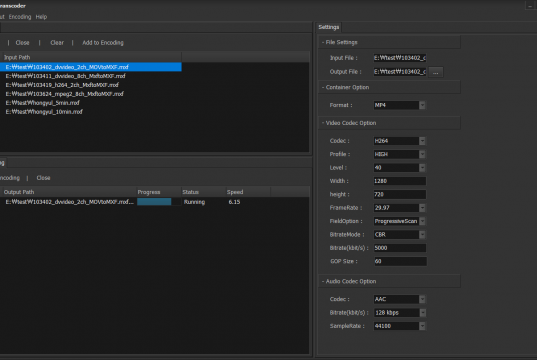Open the SampleRate dropdown showing 44100

399,326
